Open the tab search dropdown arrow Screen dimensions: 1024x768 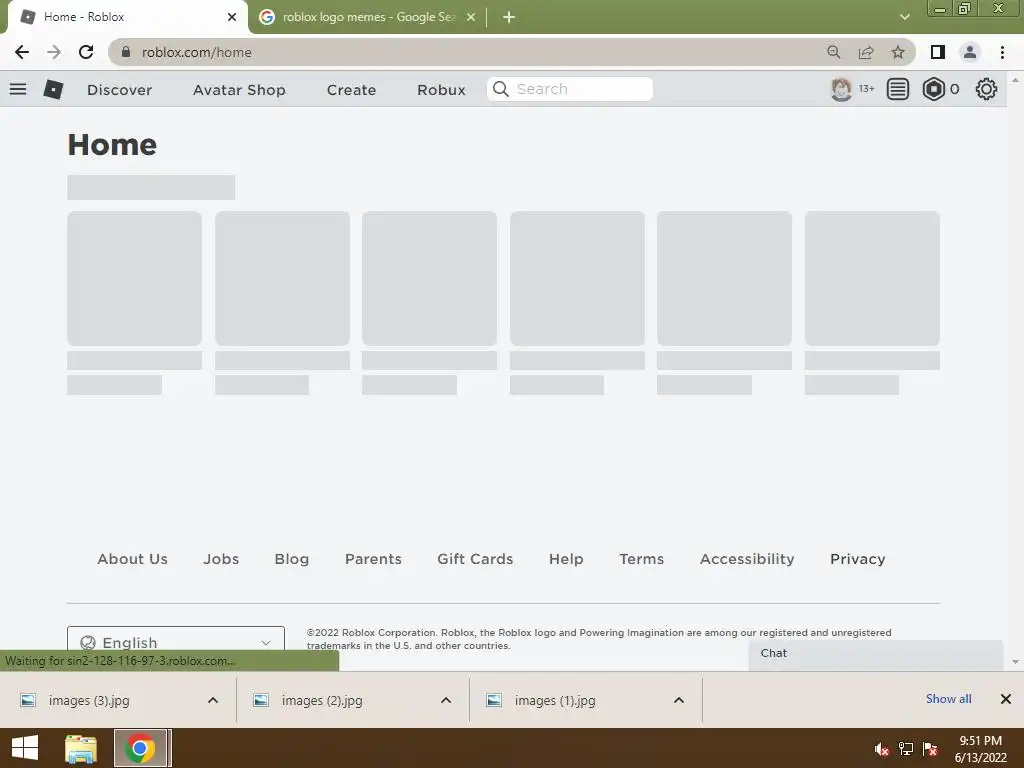click(904, 17)
